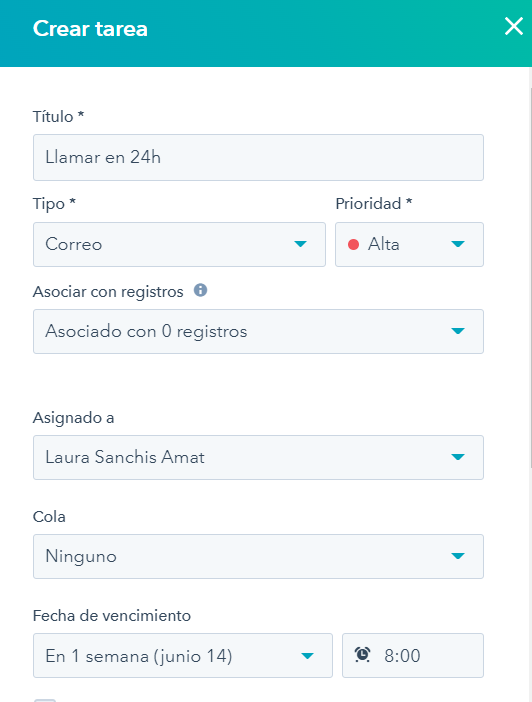Image resolution: width=532 pixels, height=702 pixels.
Task: Close the Crear tarea panel
Action: 514,26
